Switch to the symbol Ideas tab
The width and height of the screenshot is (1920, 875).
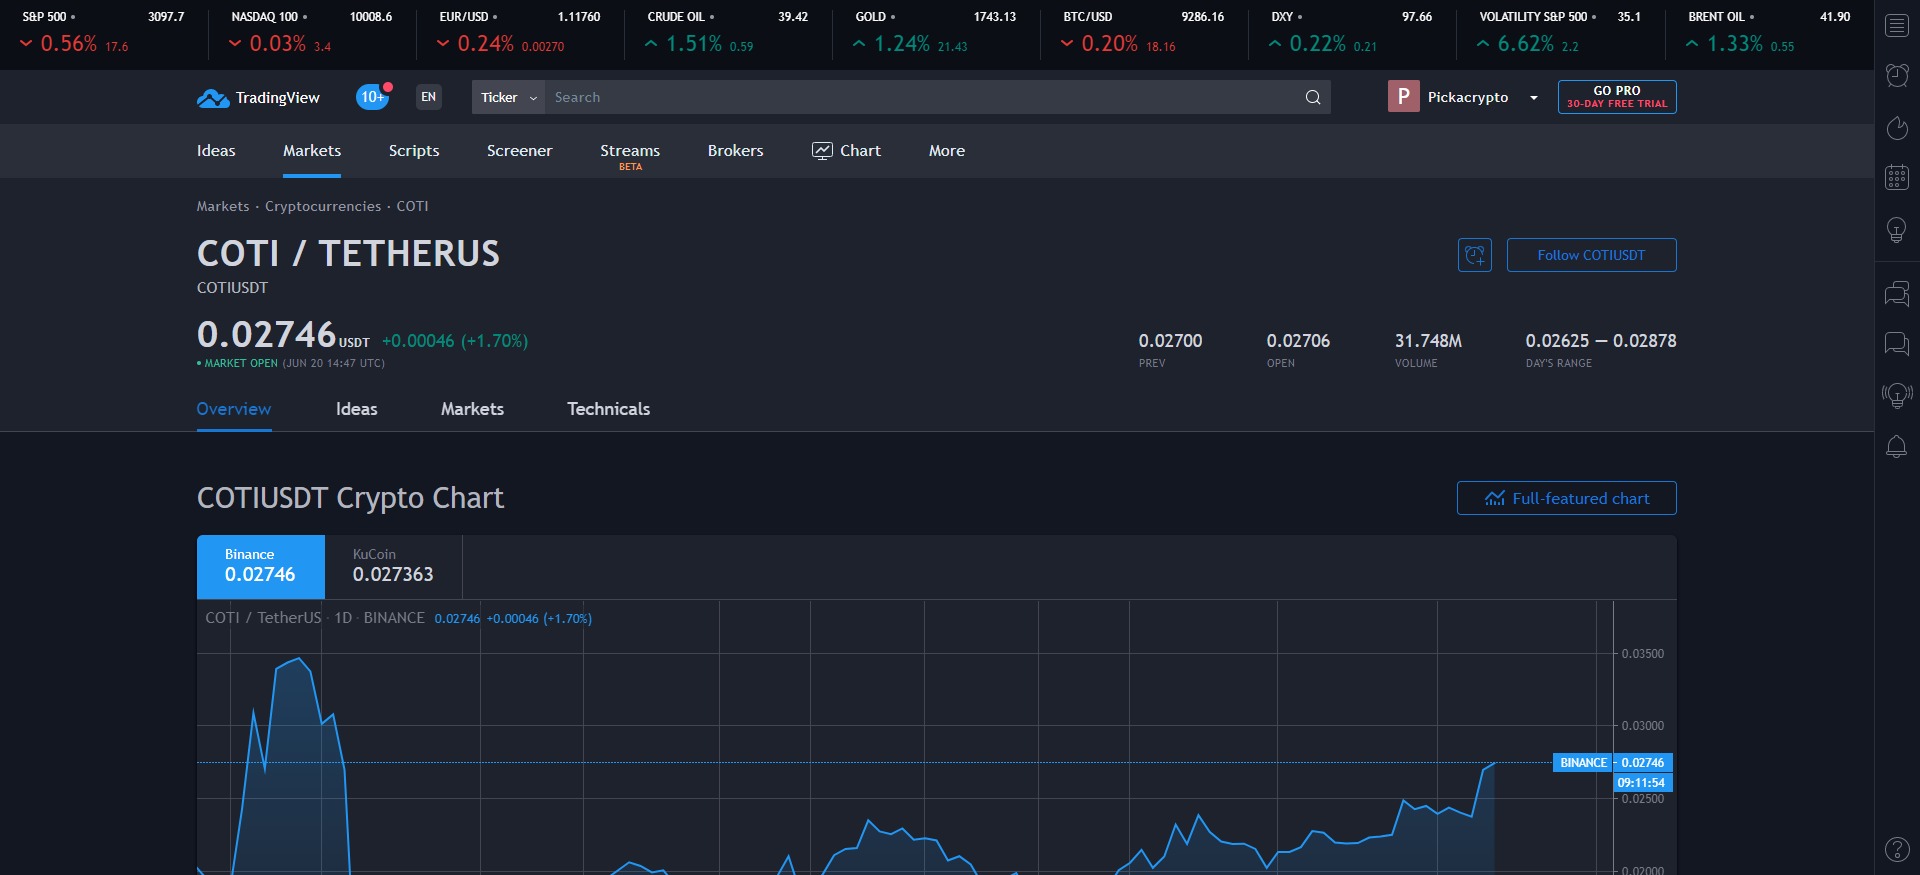(357, 409)
